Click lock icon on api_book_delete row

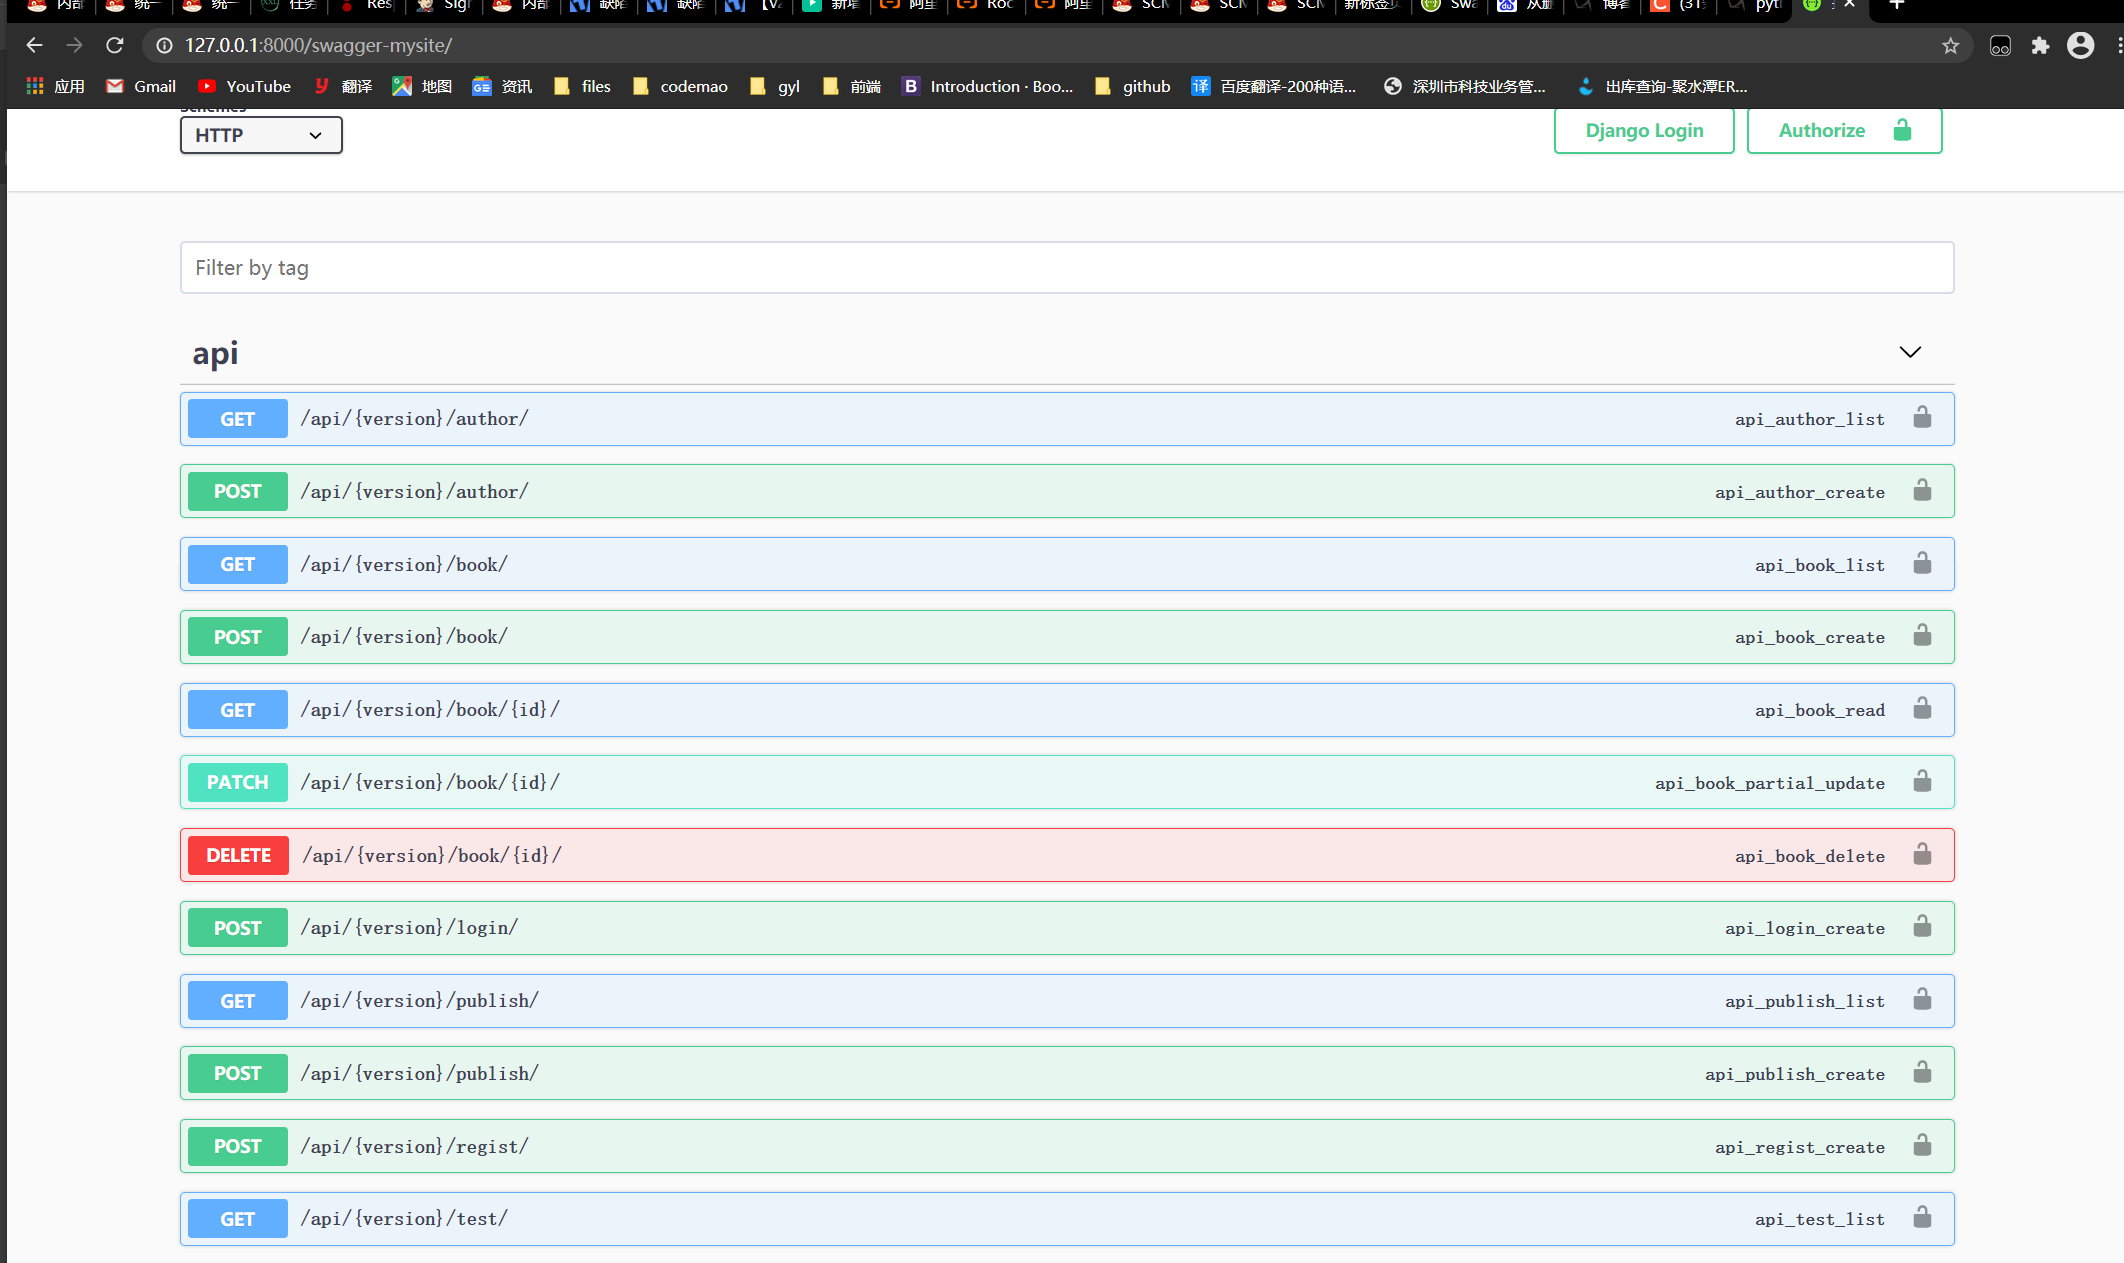[x=1921, y=855]
